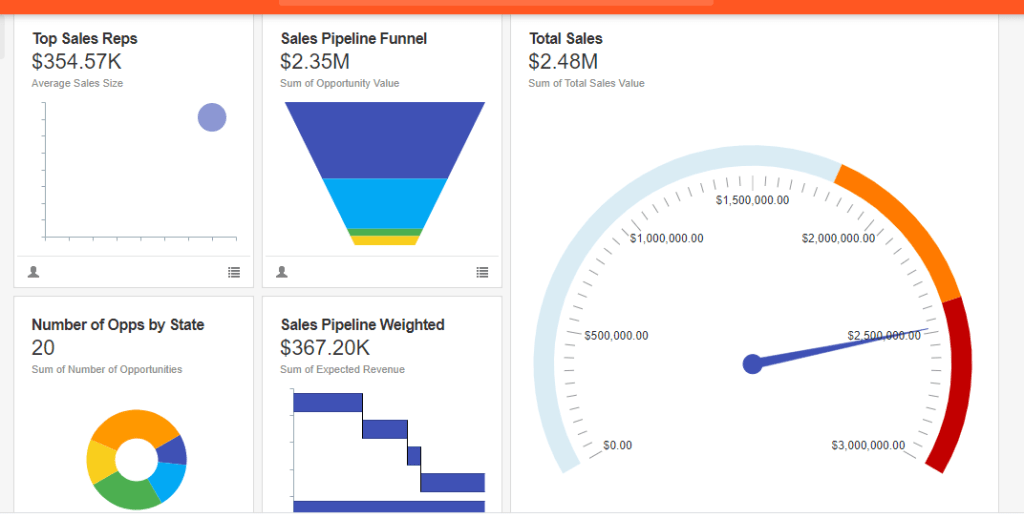This screenshot has width=1024, height=518.
Task: Select the green slice of the donut chart
Action: coord(126,491)
